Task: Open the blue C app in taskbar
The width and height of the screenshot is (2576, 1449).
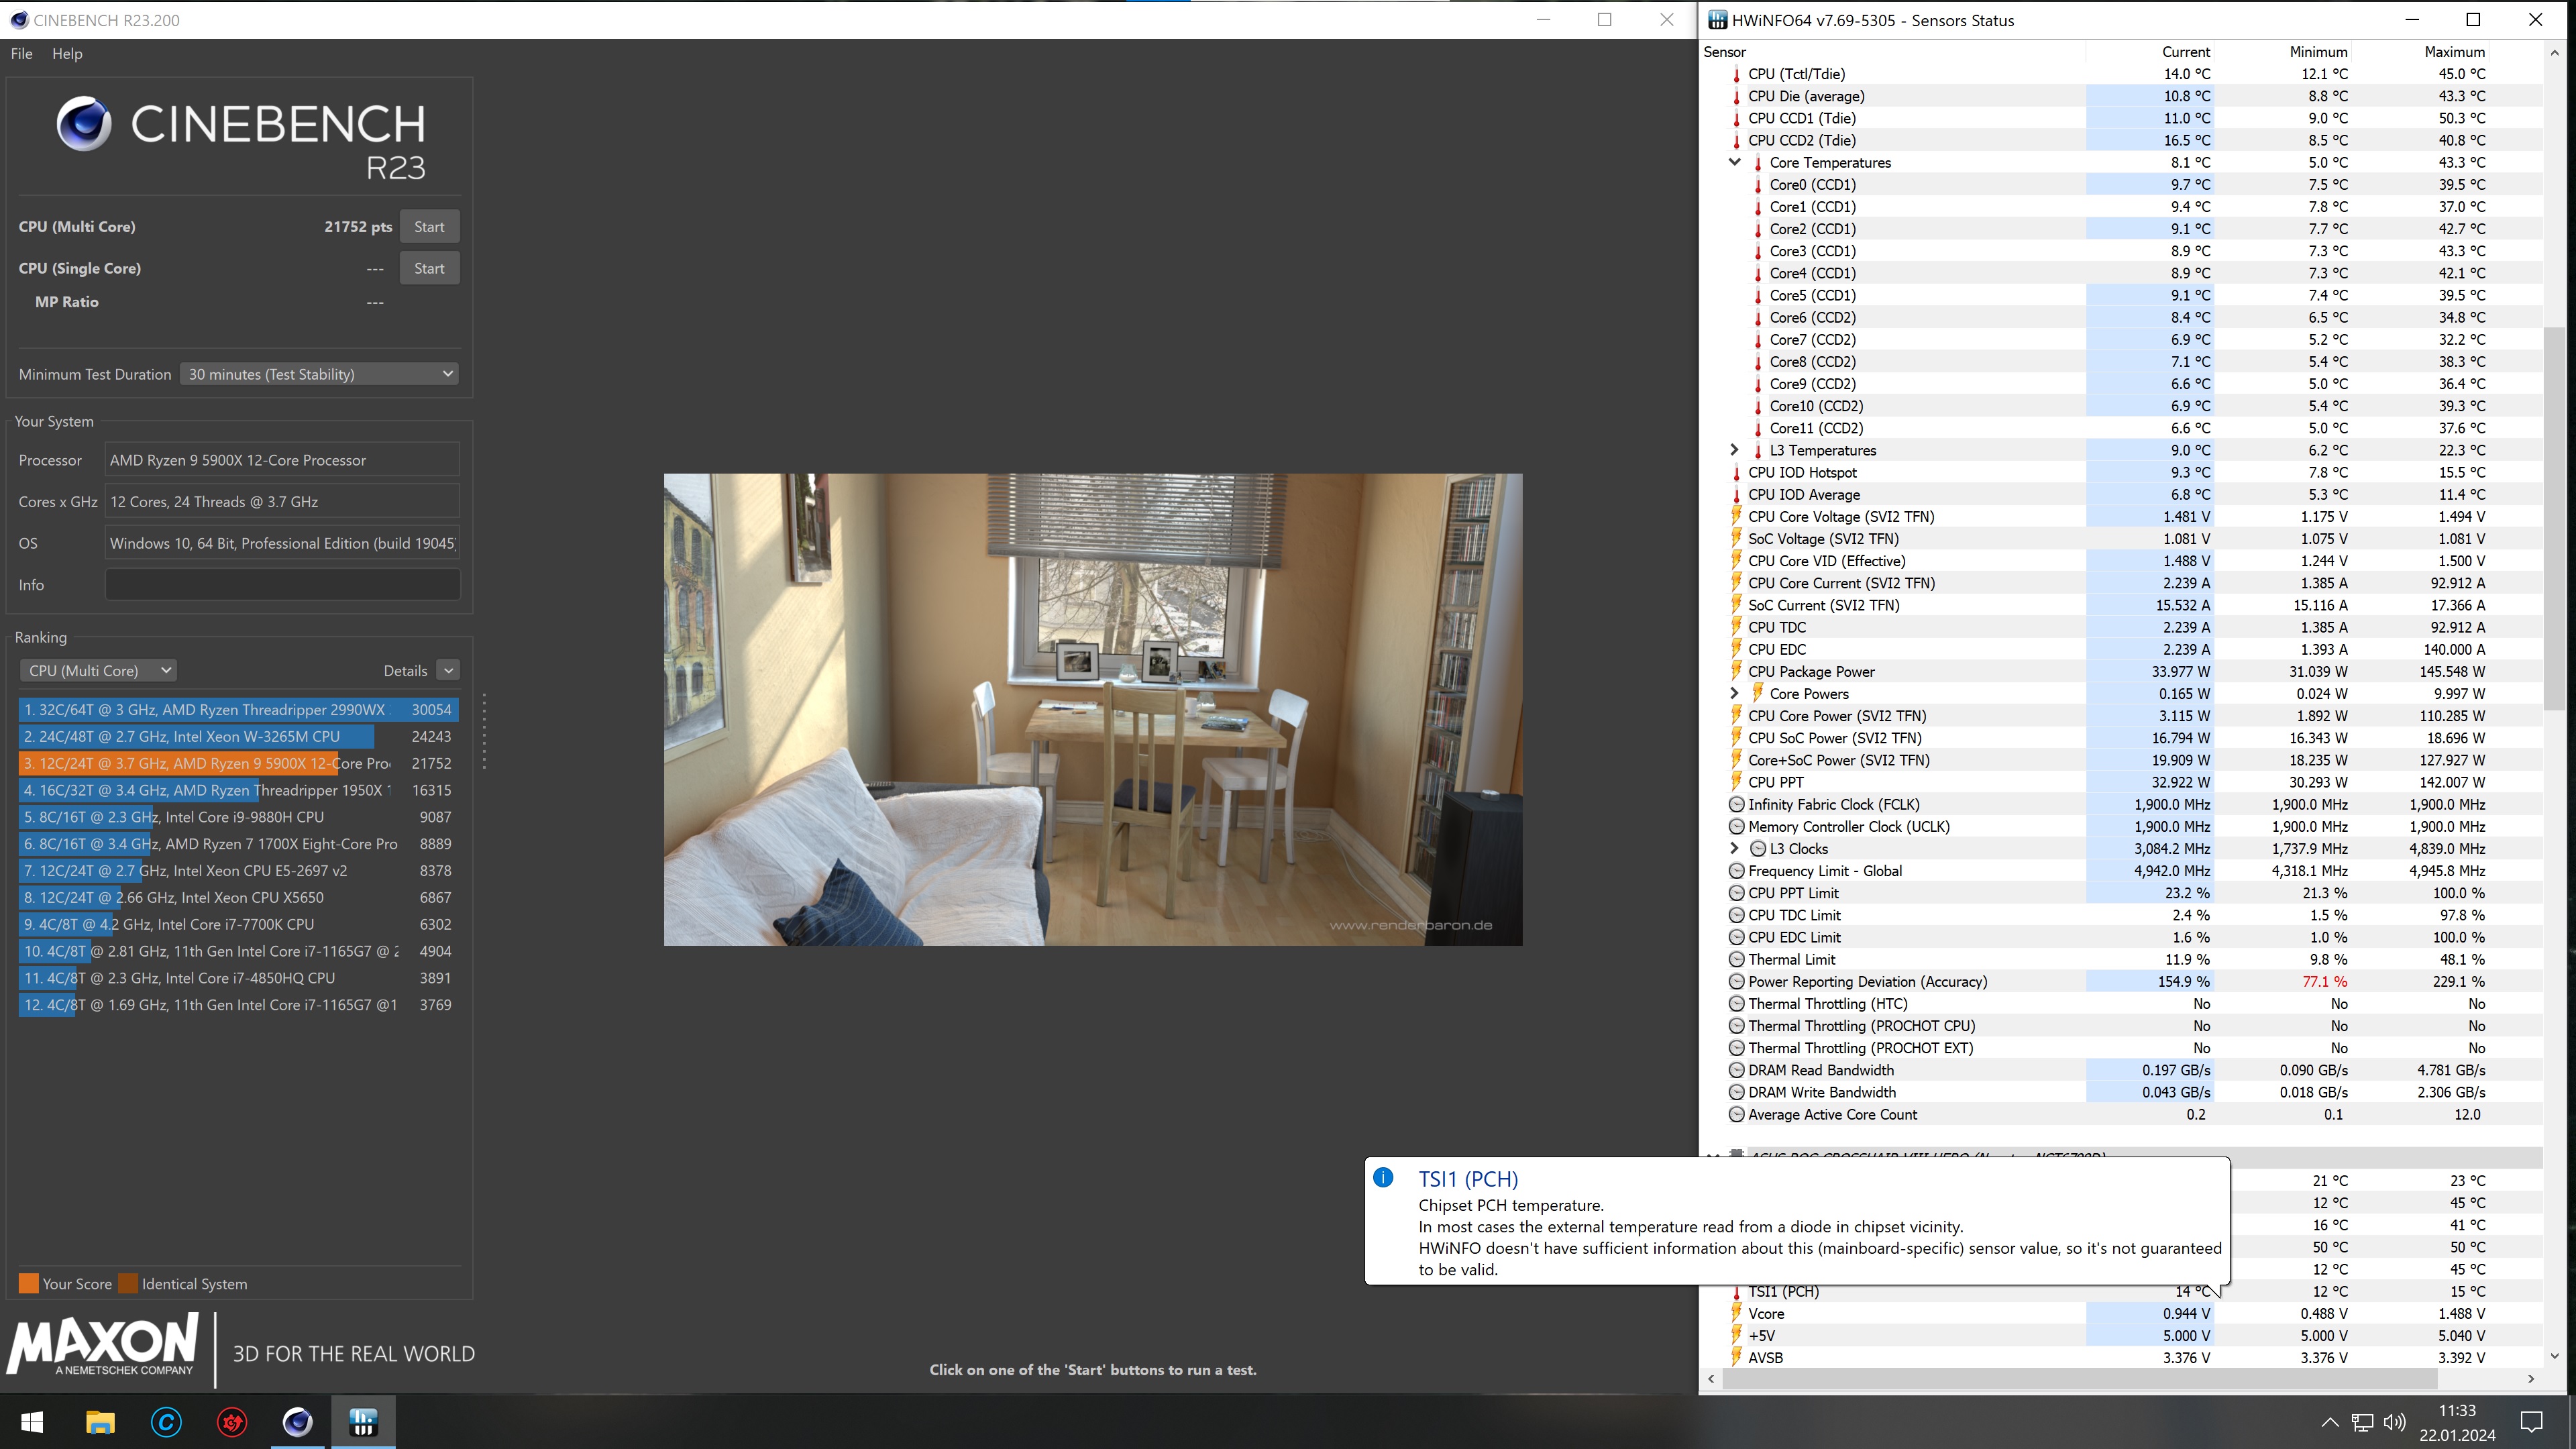Action: [x=166, y=1422]
